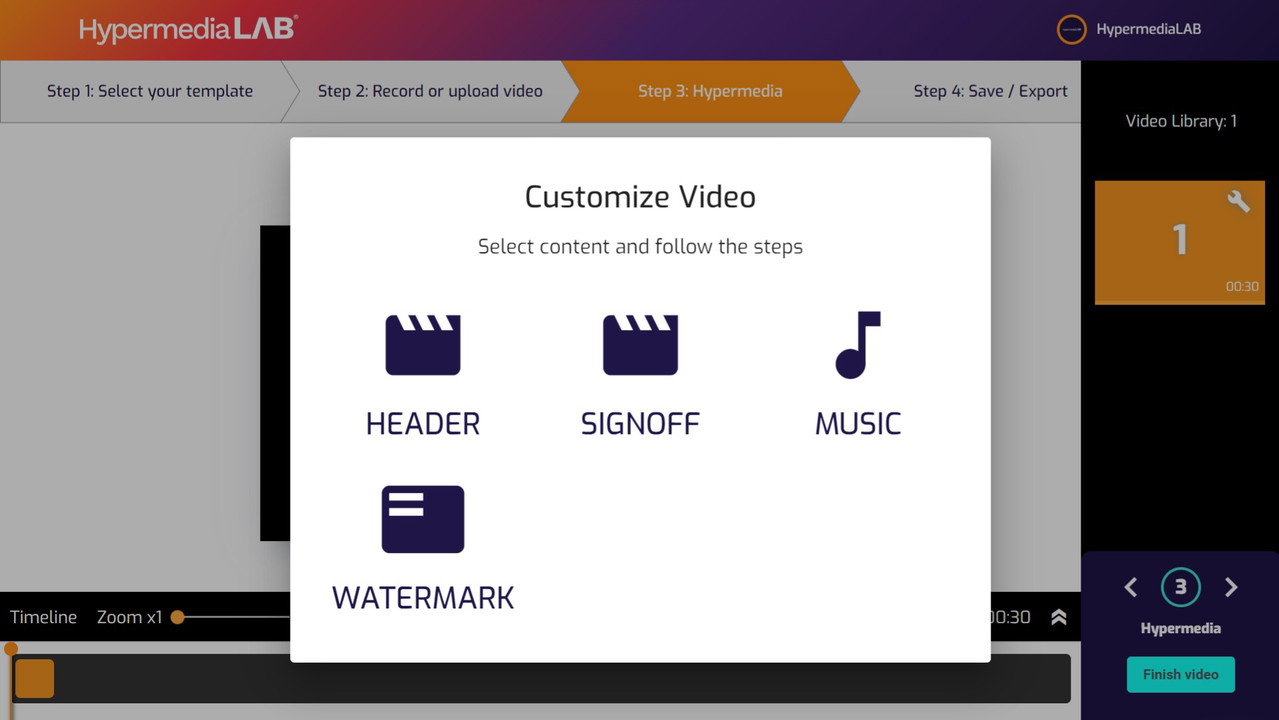Click the wrench icon on video 1

pos(1238,201)
